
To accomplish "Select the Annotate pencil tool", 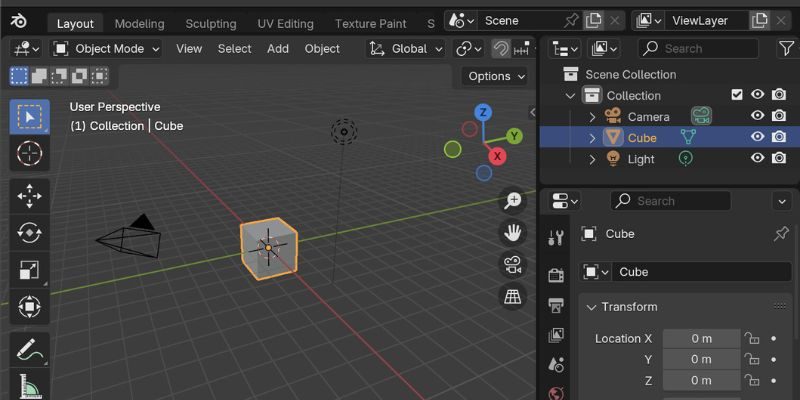I will (x=30, y=350).
